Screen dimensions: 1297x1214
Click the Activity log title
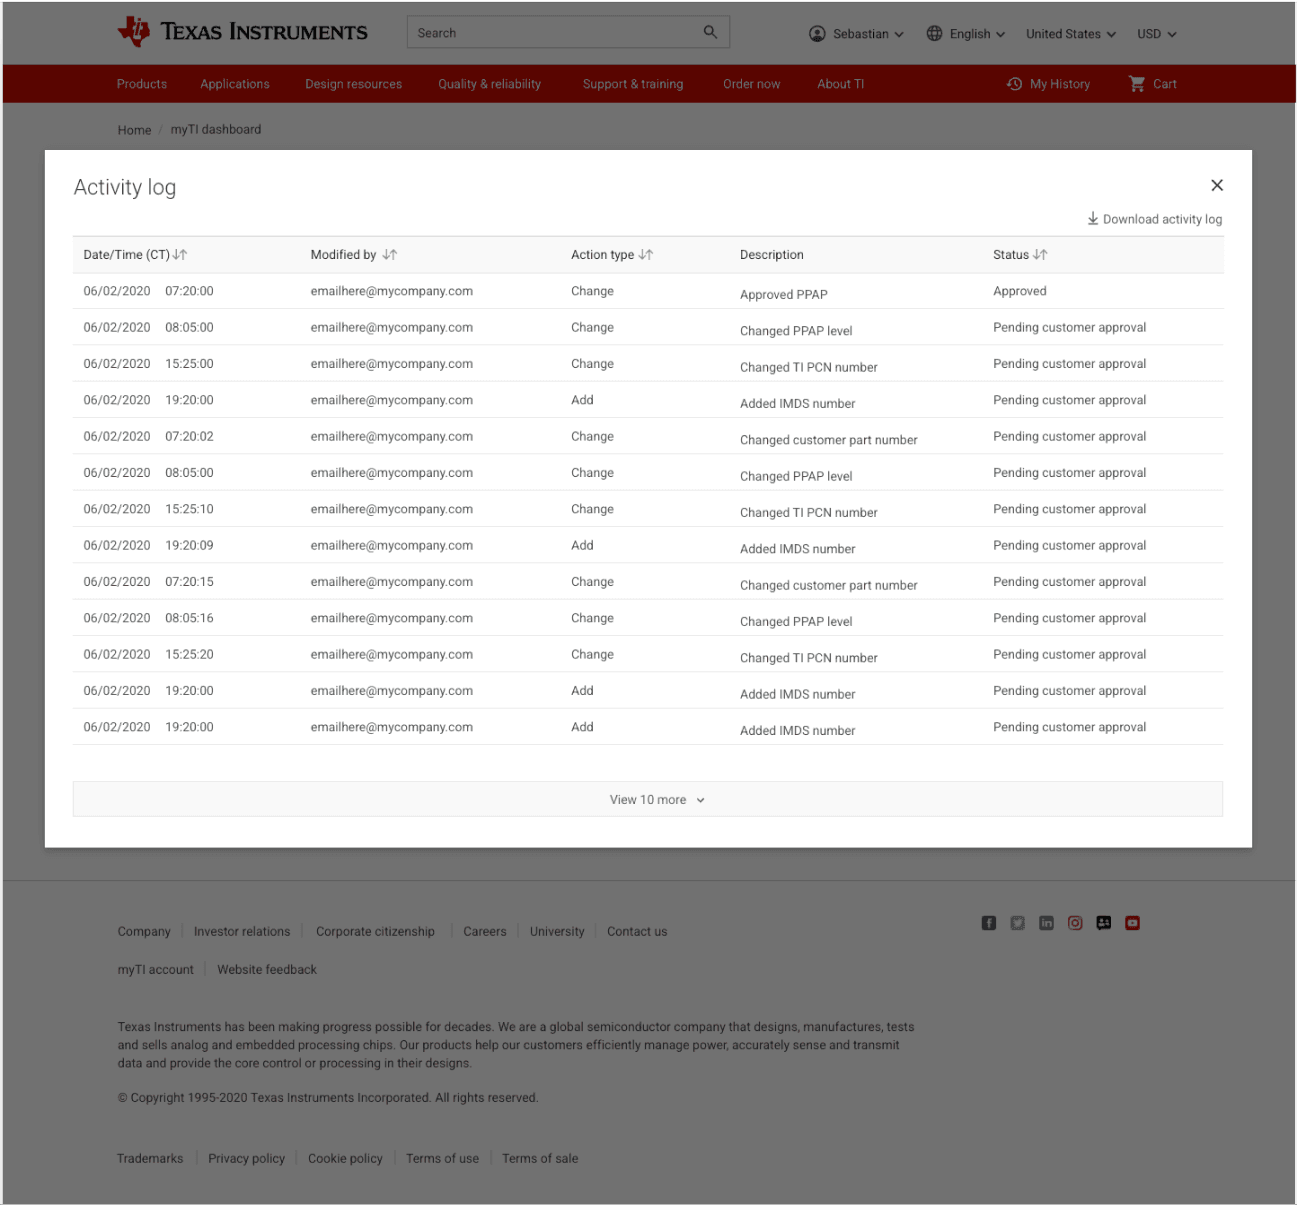[125, 187]
